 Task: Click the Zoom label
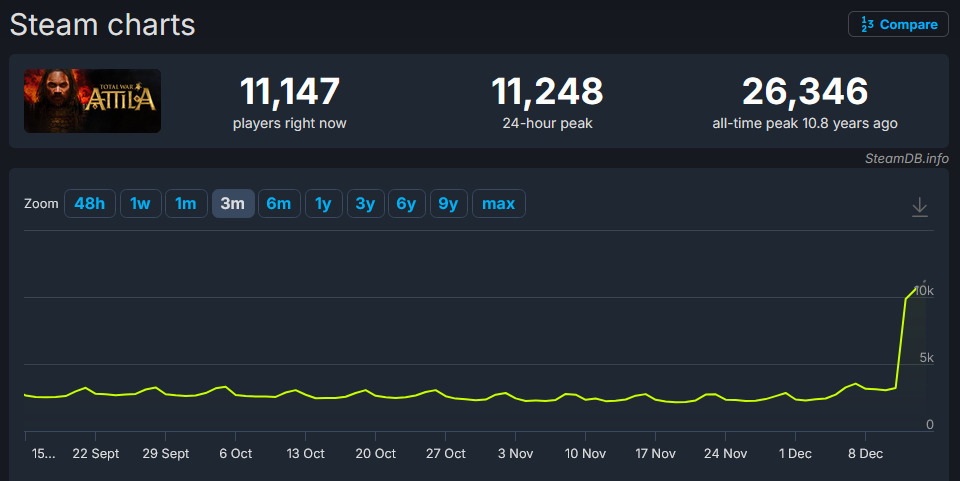click(41, 204)
